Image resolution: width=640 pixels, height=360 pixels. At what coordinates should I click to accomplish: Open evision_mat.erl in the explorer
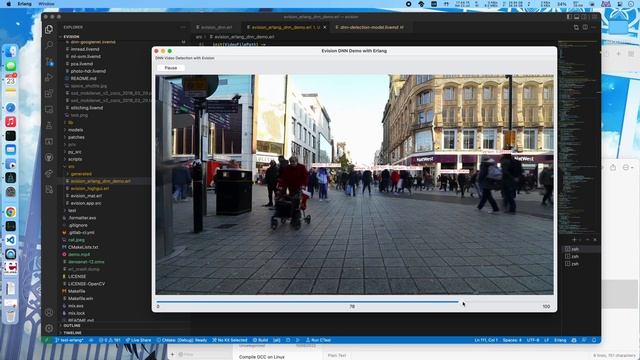pyautogui.click(x=86, y=196)
